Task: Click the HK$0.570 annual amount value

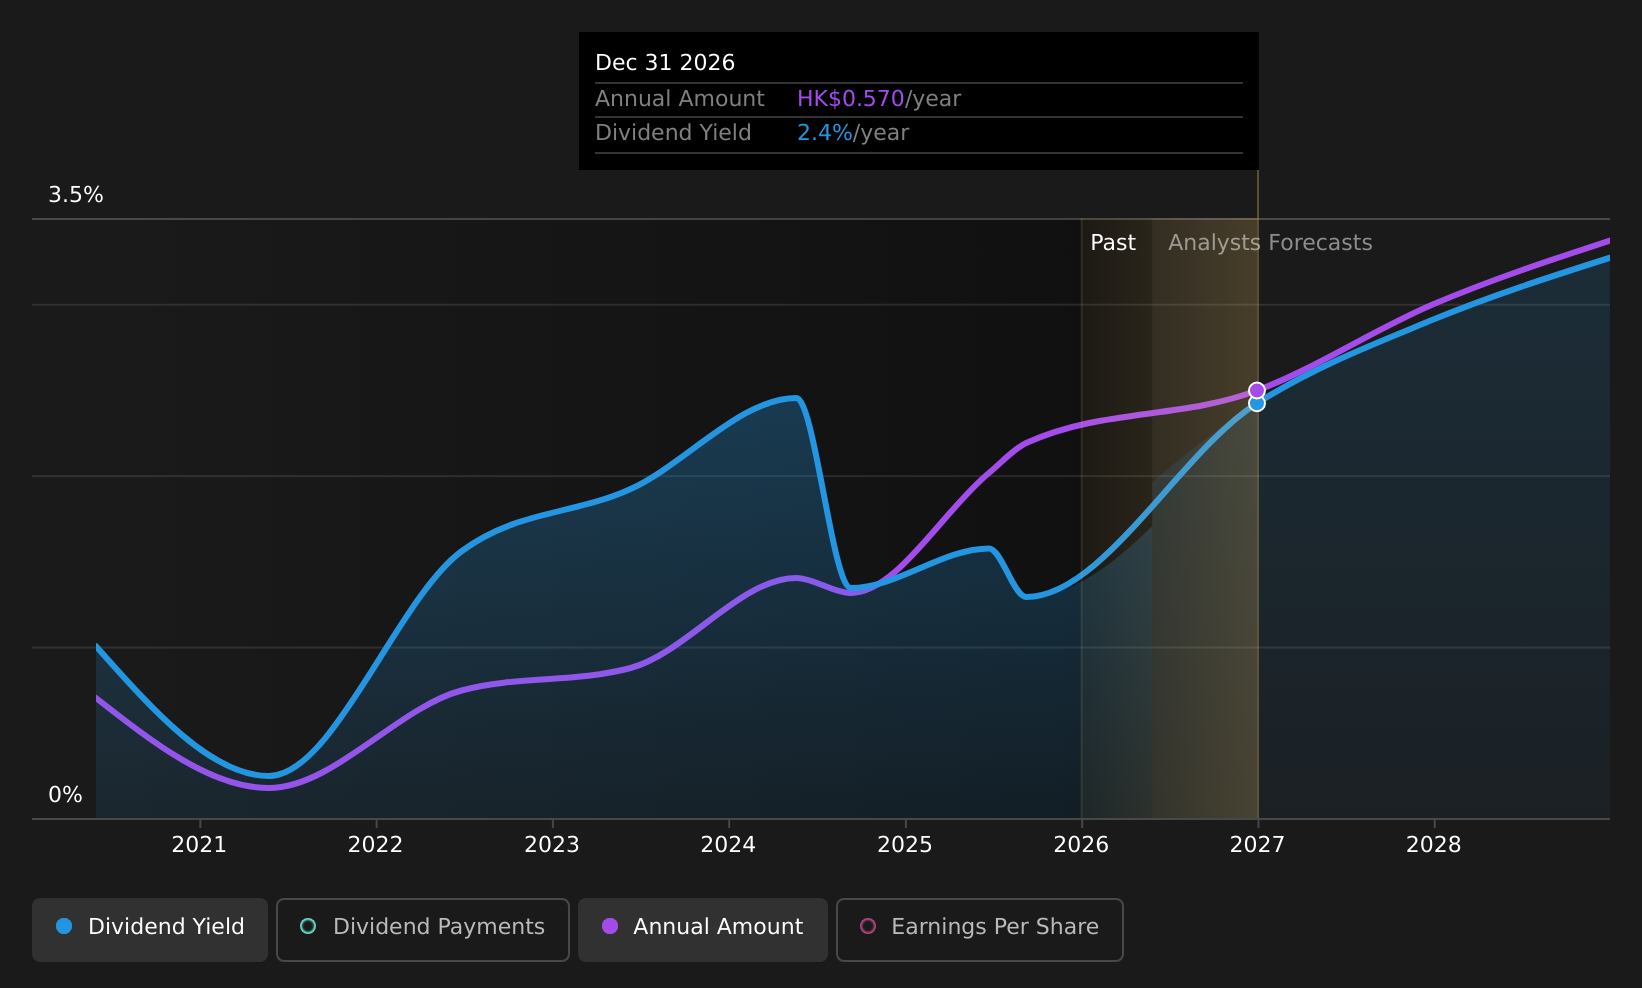Action: click(x=851, y=99)
